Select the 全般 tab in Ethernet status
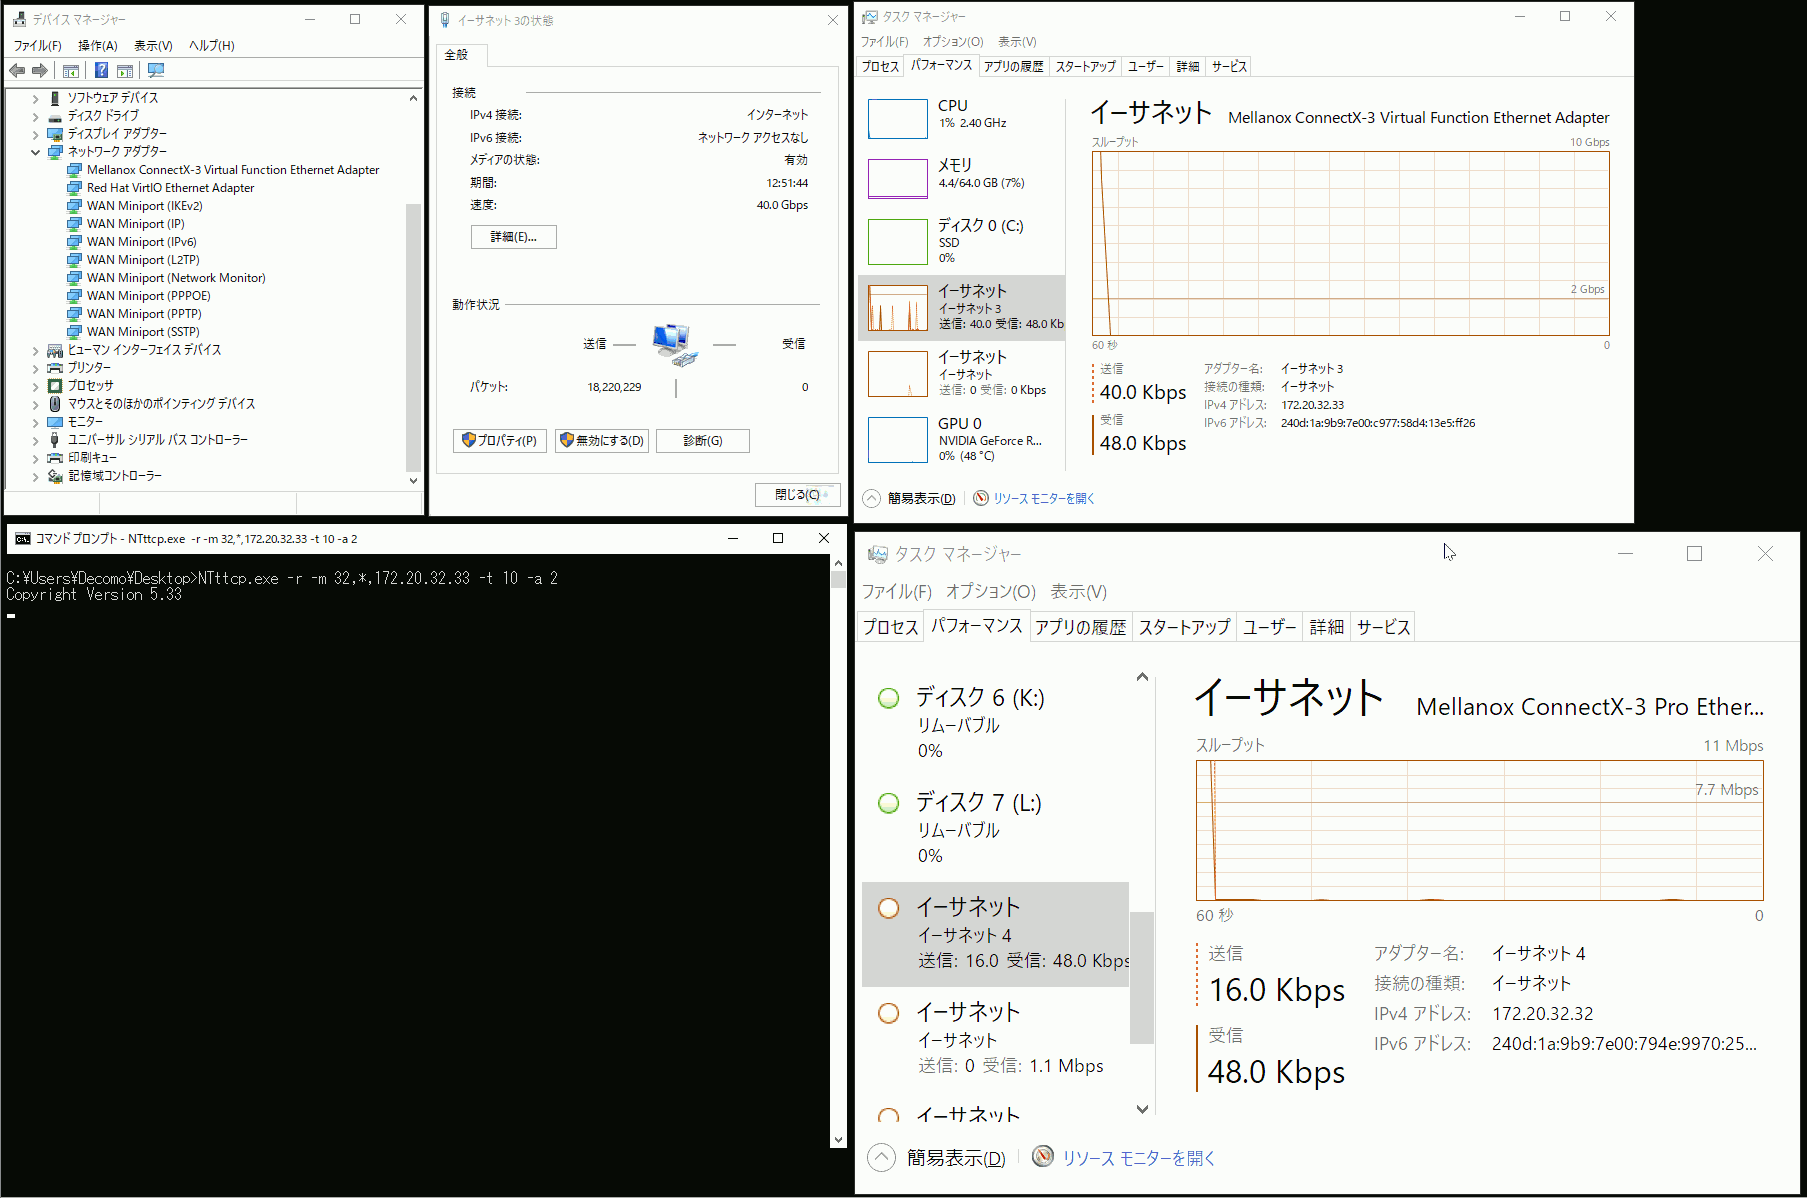 pyautogui.click(x=457, y=55)
